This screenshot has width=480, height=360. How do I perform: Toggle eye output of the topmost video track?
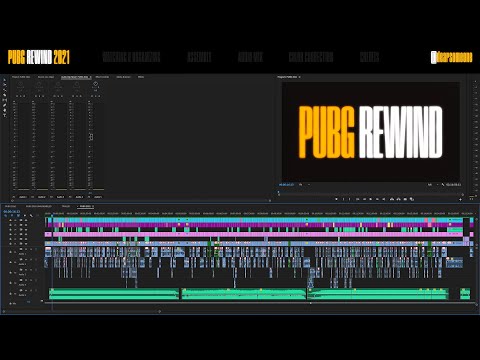pyautogui.click(x=26, y=220)
